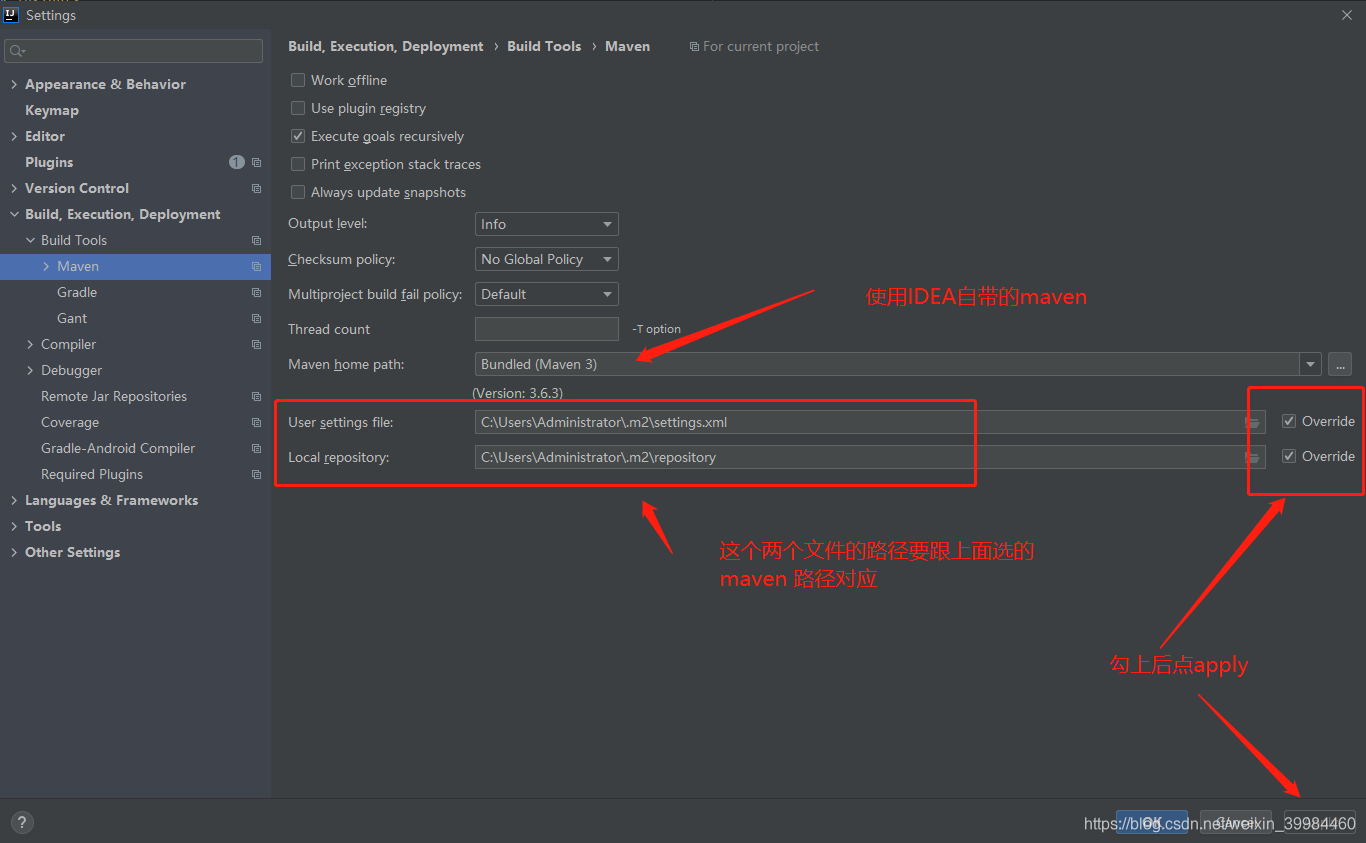Click the ellipsis button for Maven home path
This screenshot has height=843, width=1366.
1340,364
